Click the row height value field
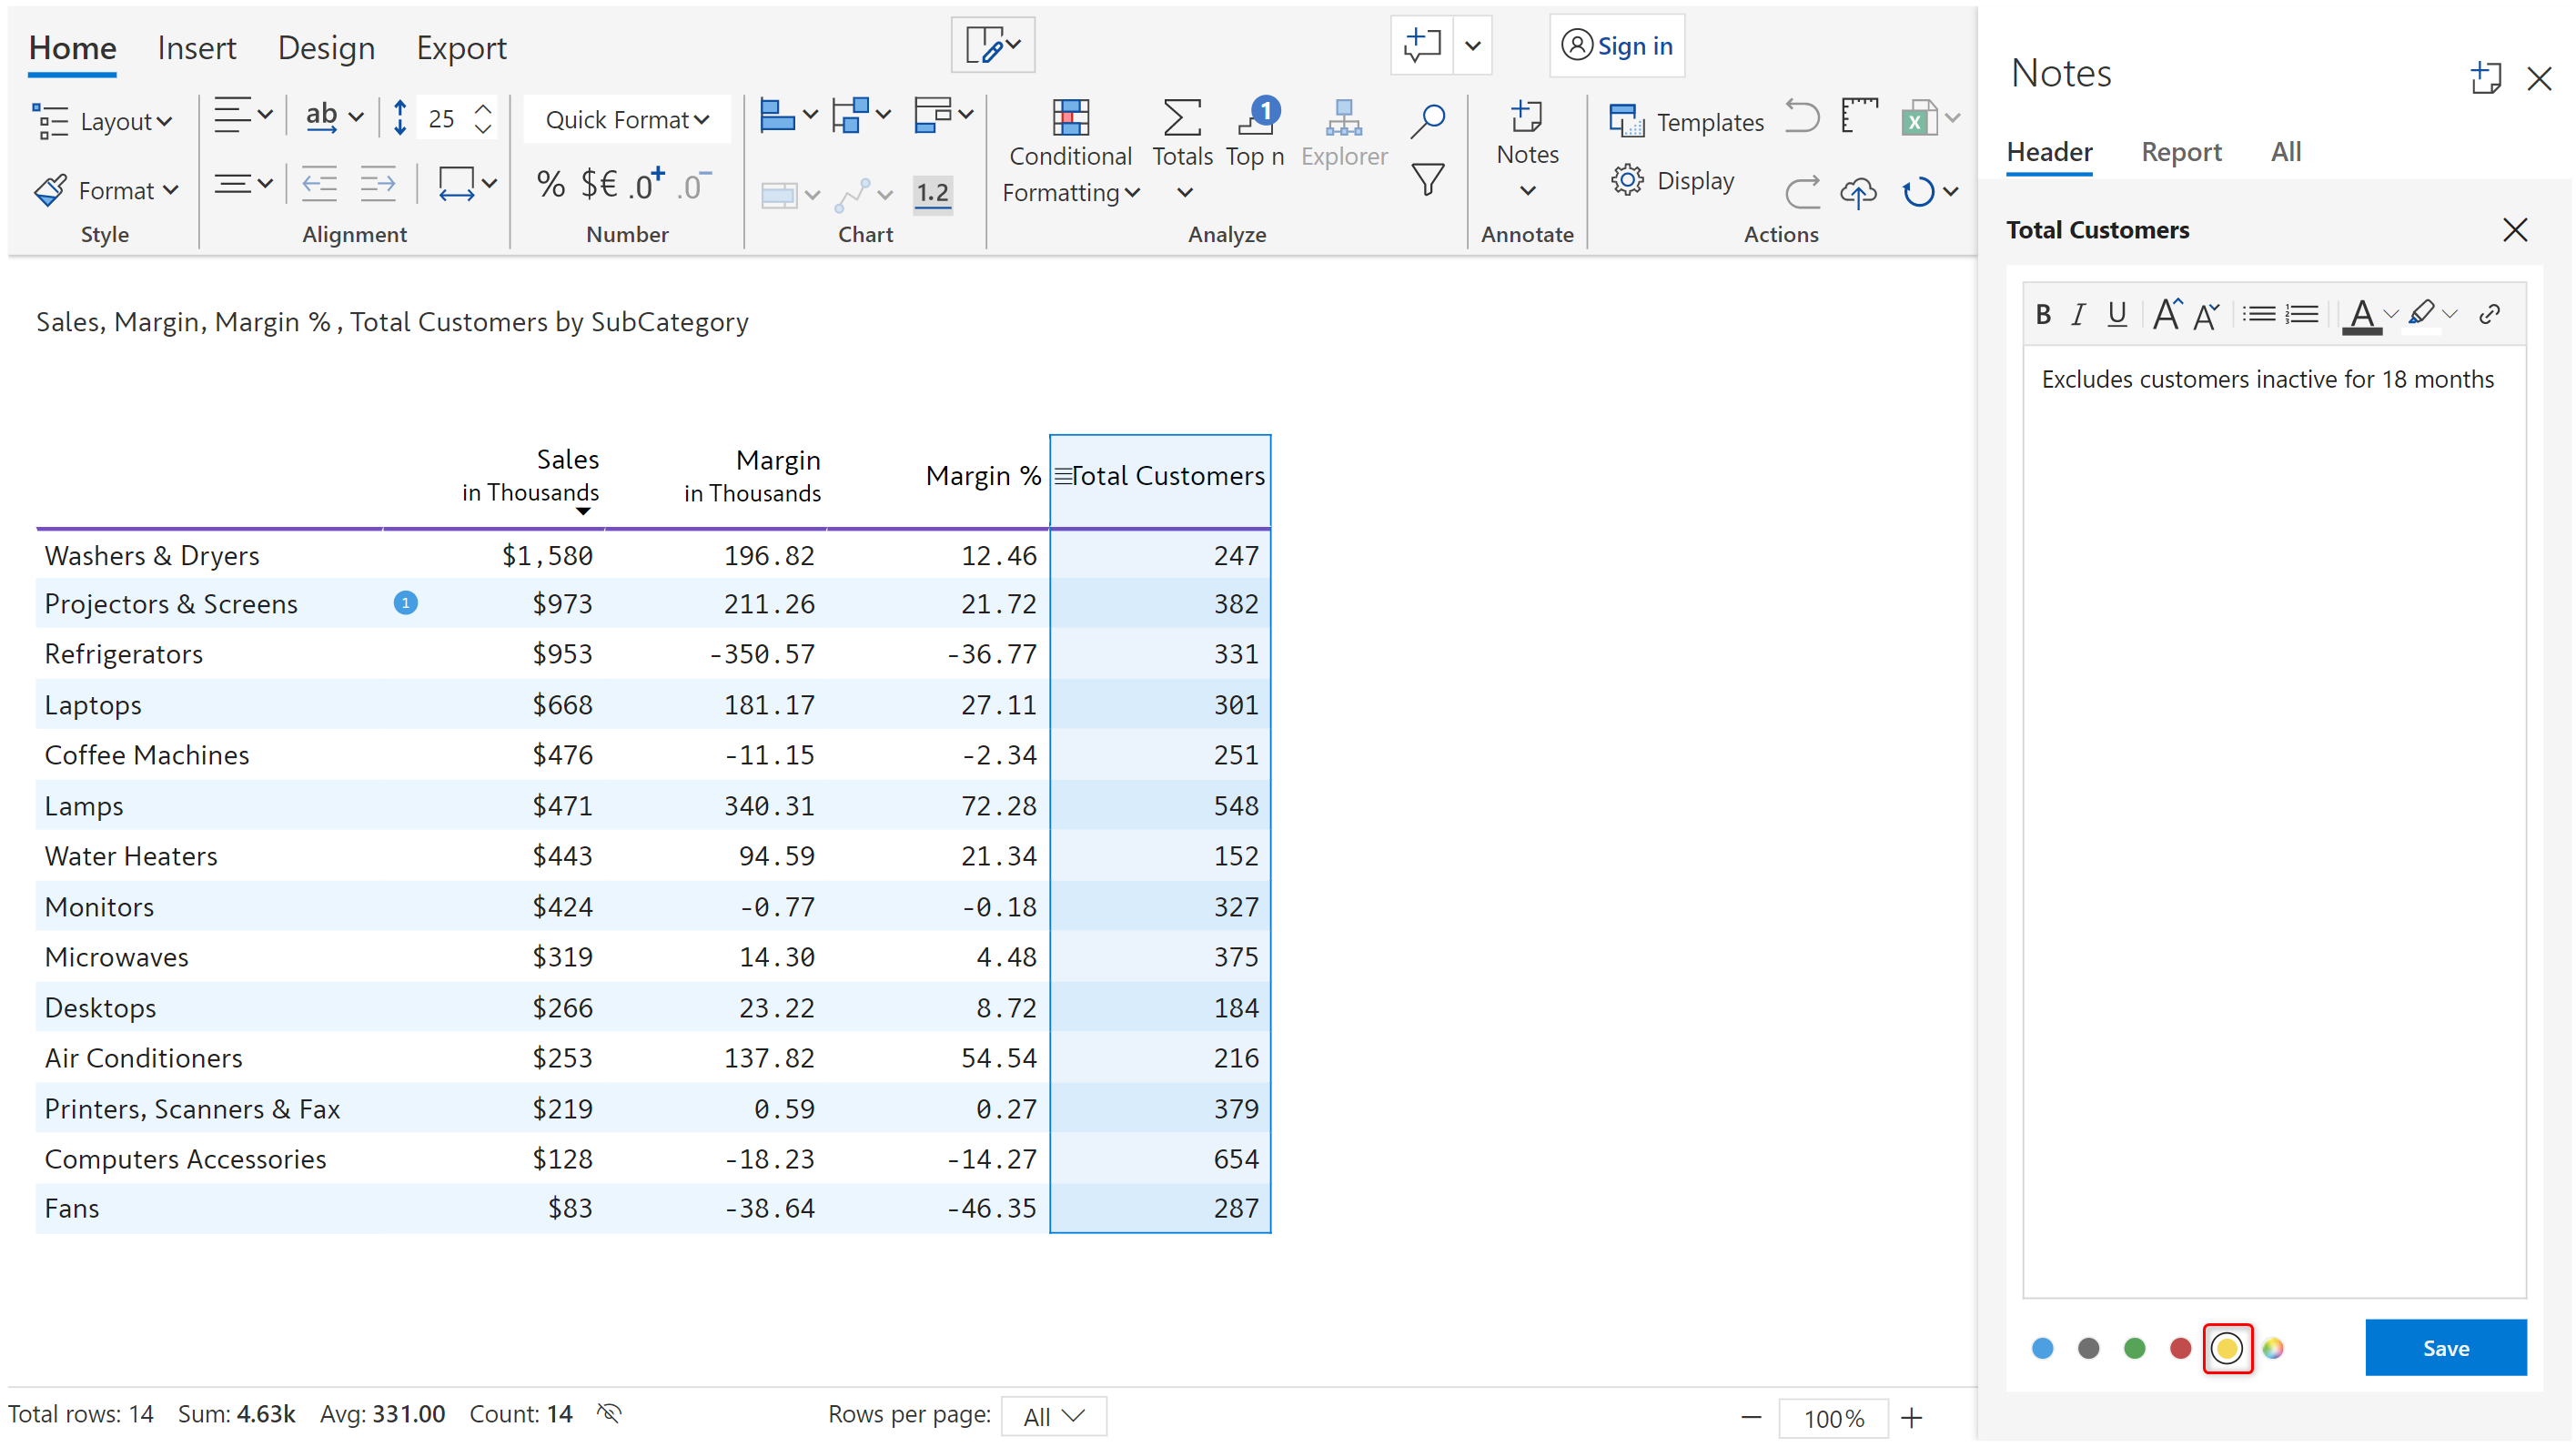 click(442, 119)
